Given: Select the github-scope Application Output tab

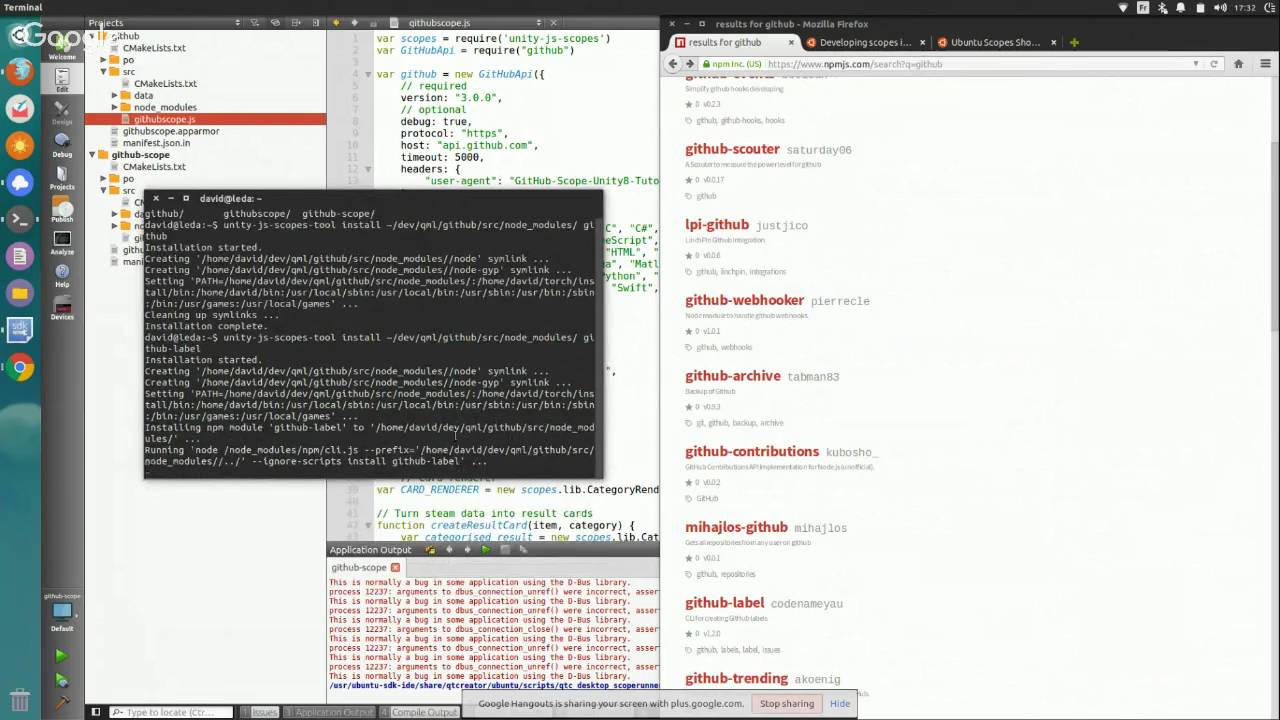Looking at the screenshot, I should point(365,567).
